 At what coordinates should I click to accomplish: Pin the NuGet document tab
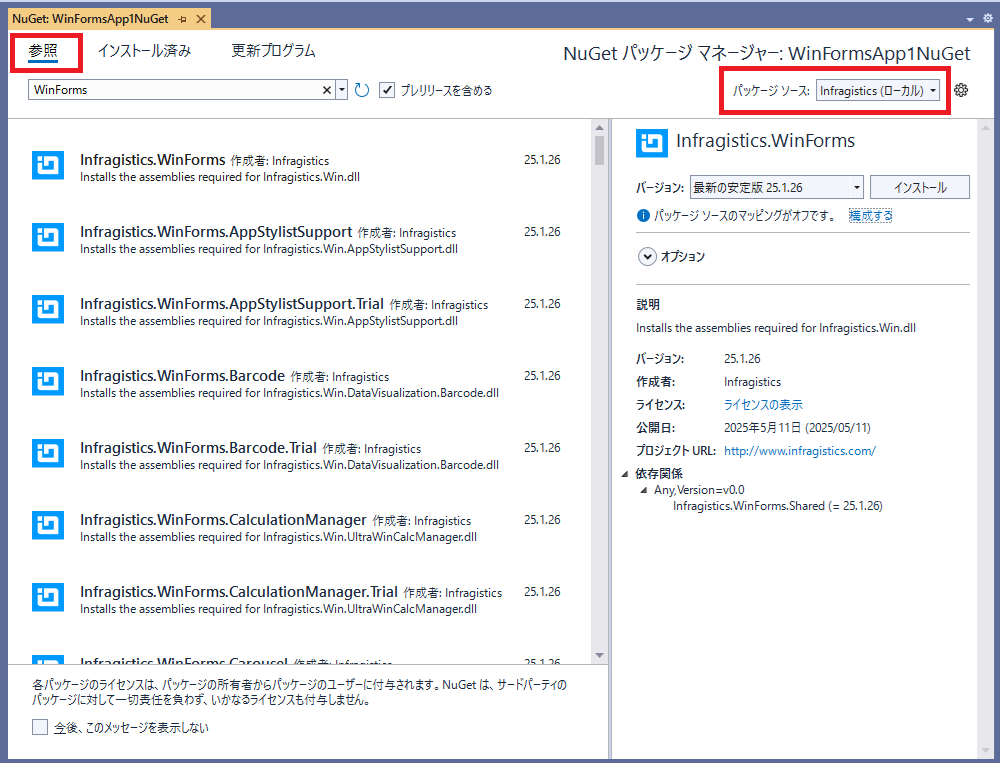[x=183, y=19]
